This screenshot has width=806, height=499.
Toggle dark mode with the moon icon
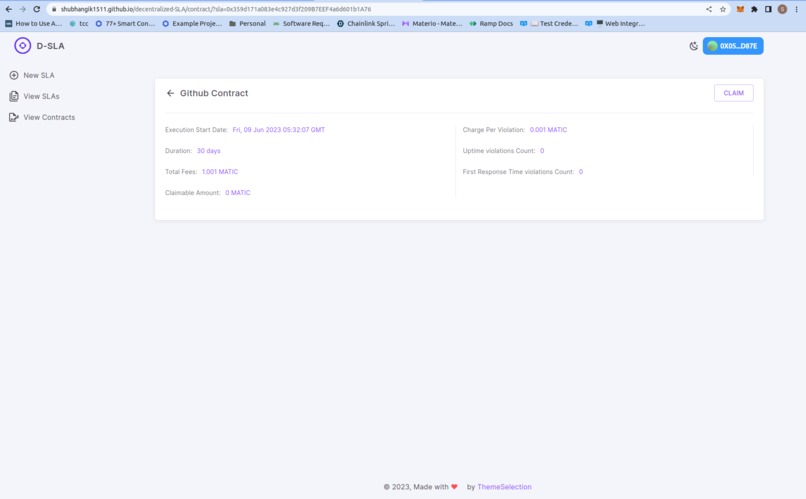click(693, 46)
